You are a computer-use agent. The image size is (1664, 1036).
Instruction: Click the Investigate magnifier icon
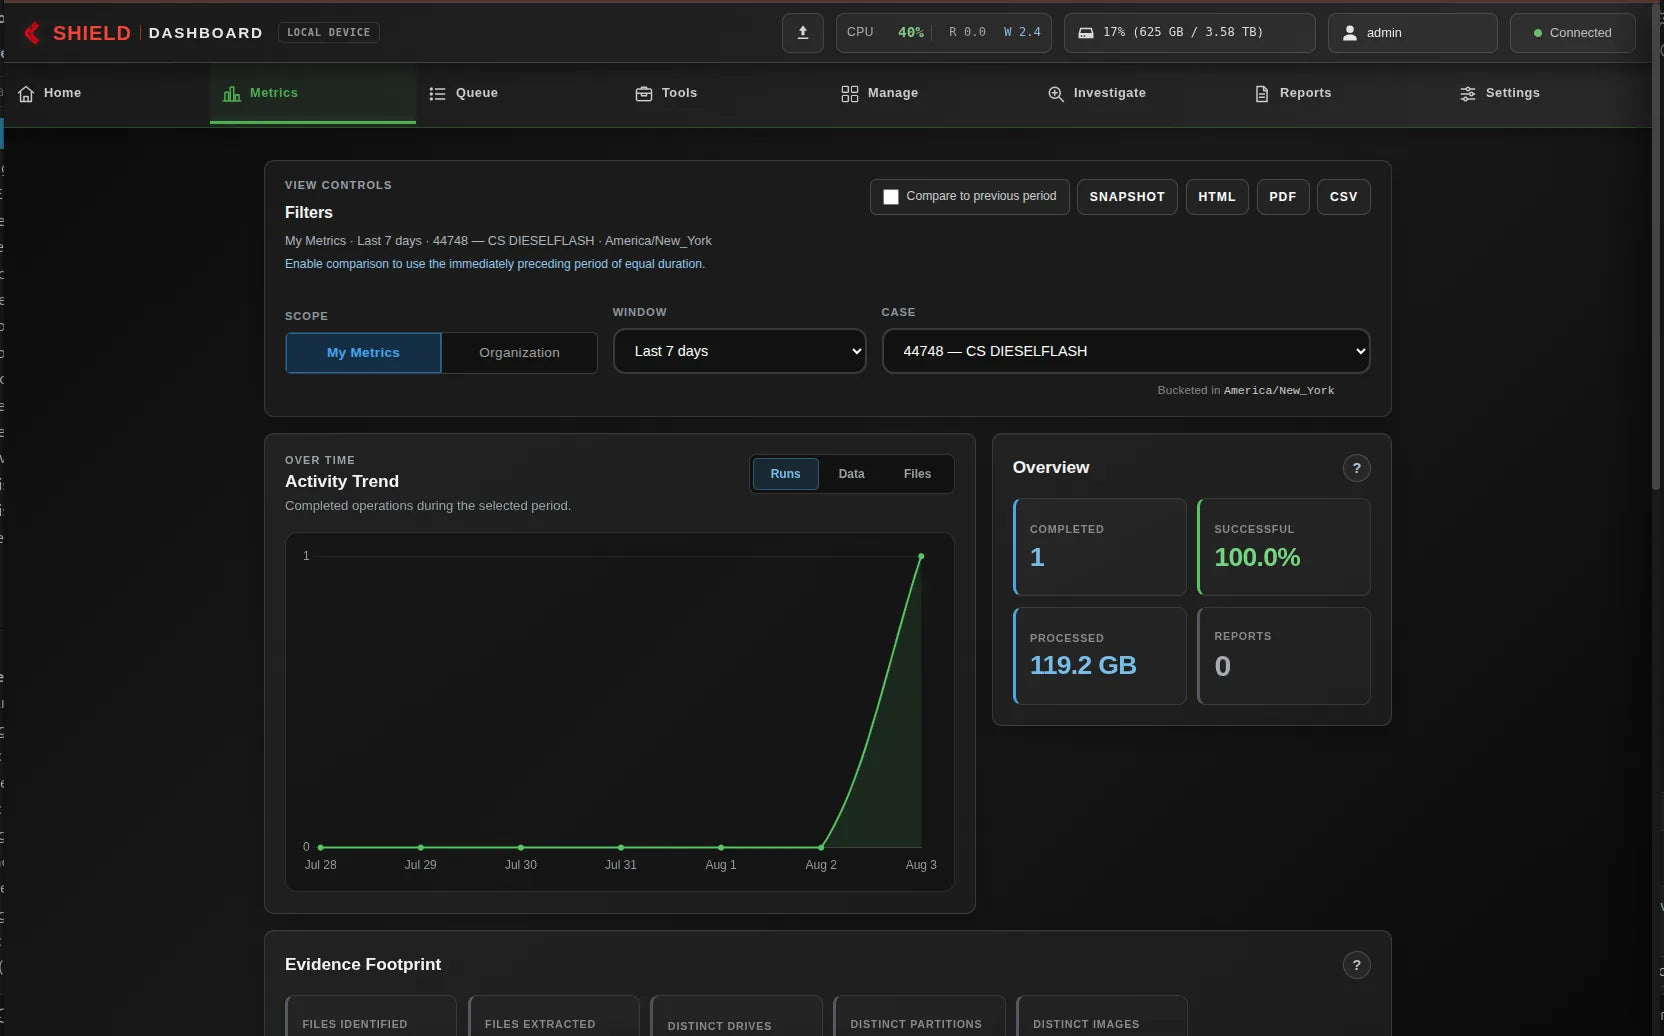pos(1056,93)
